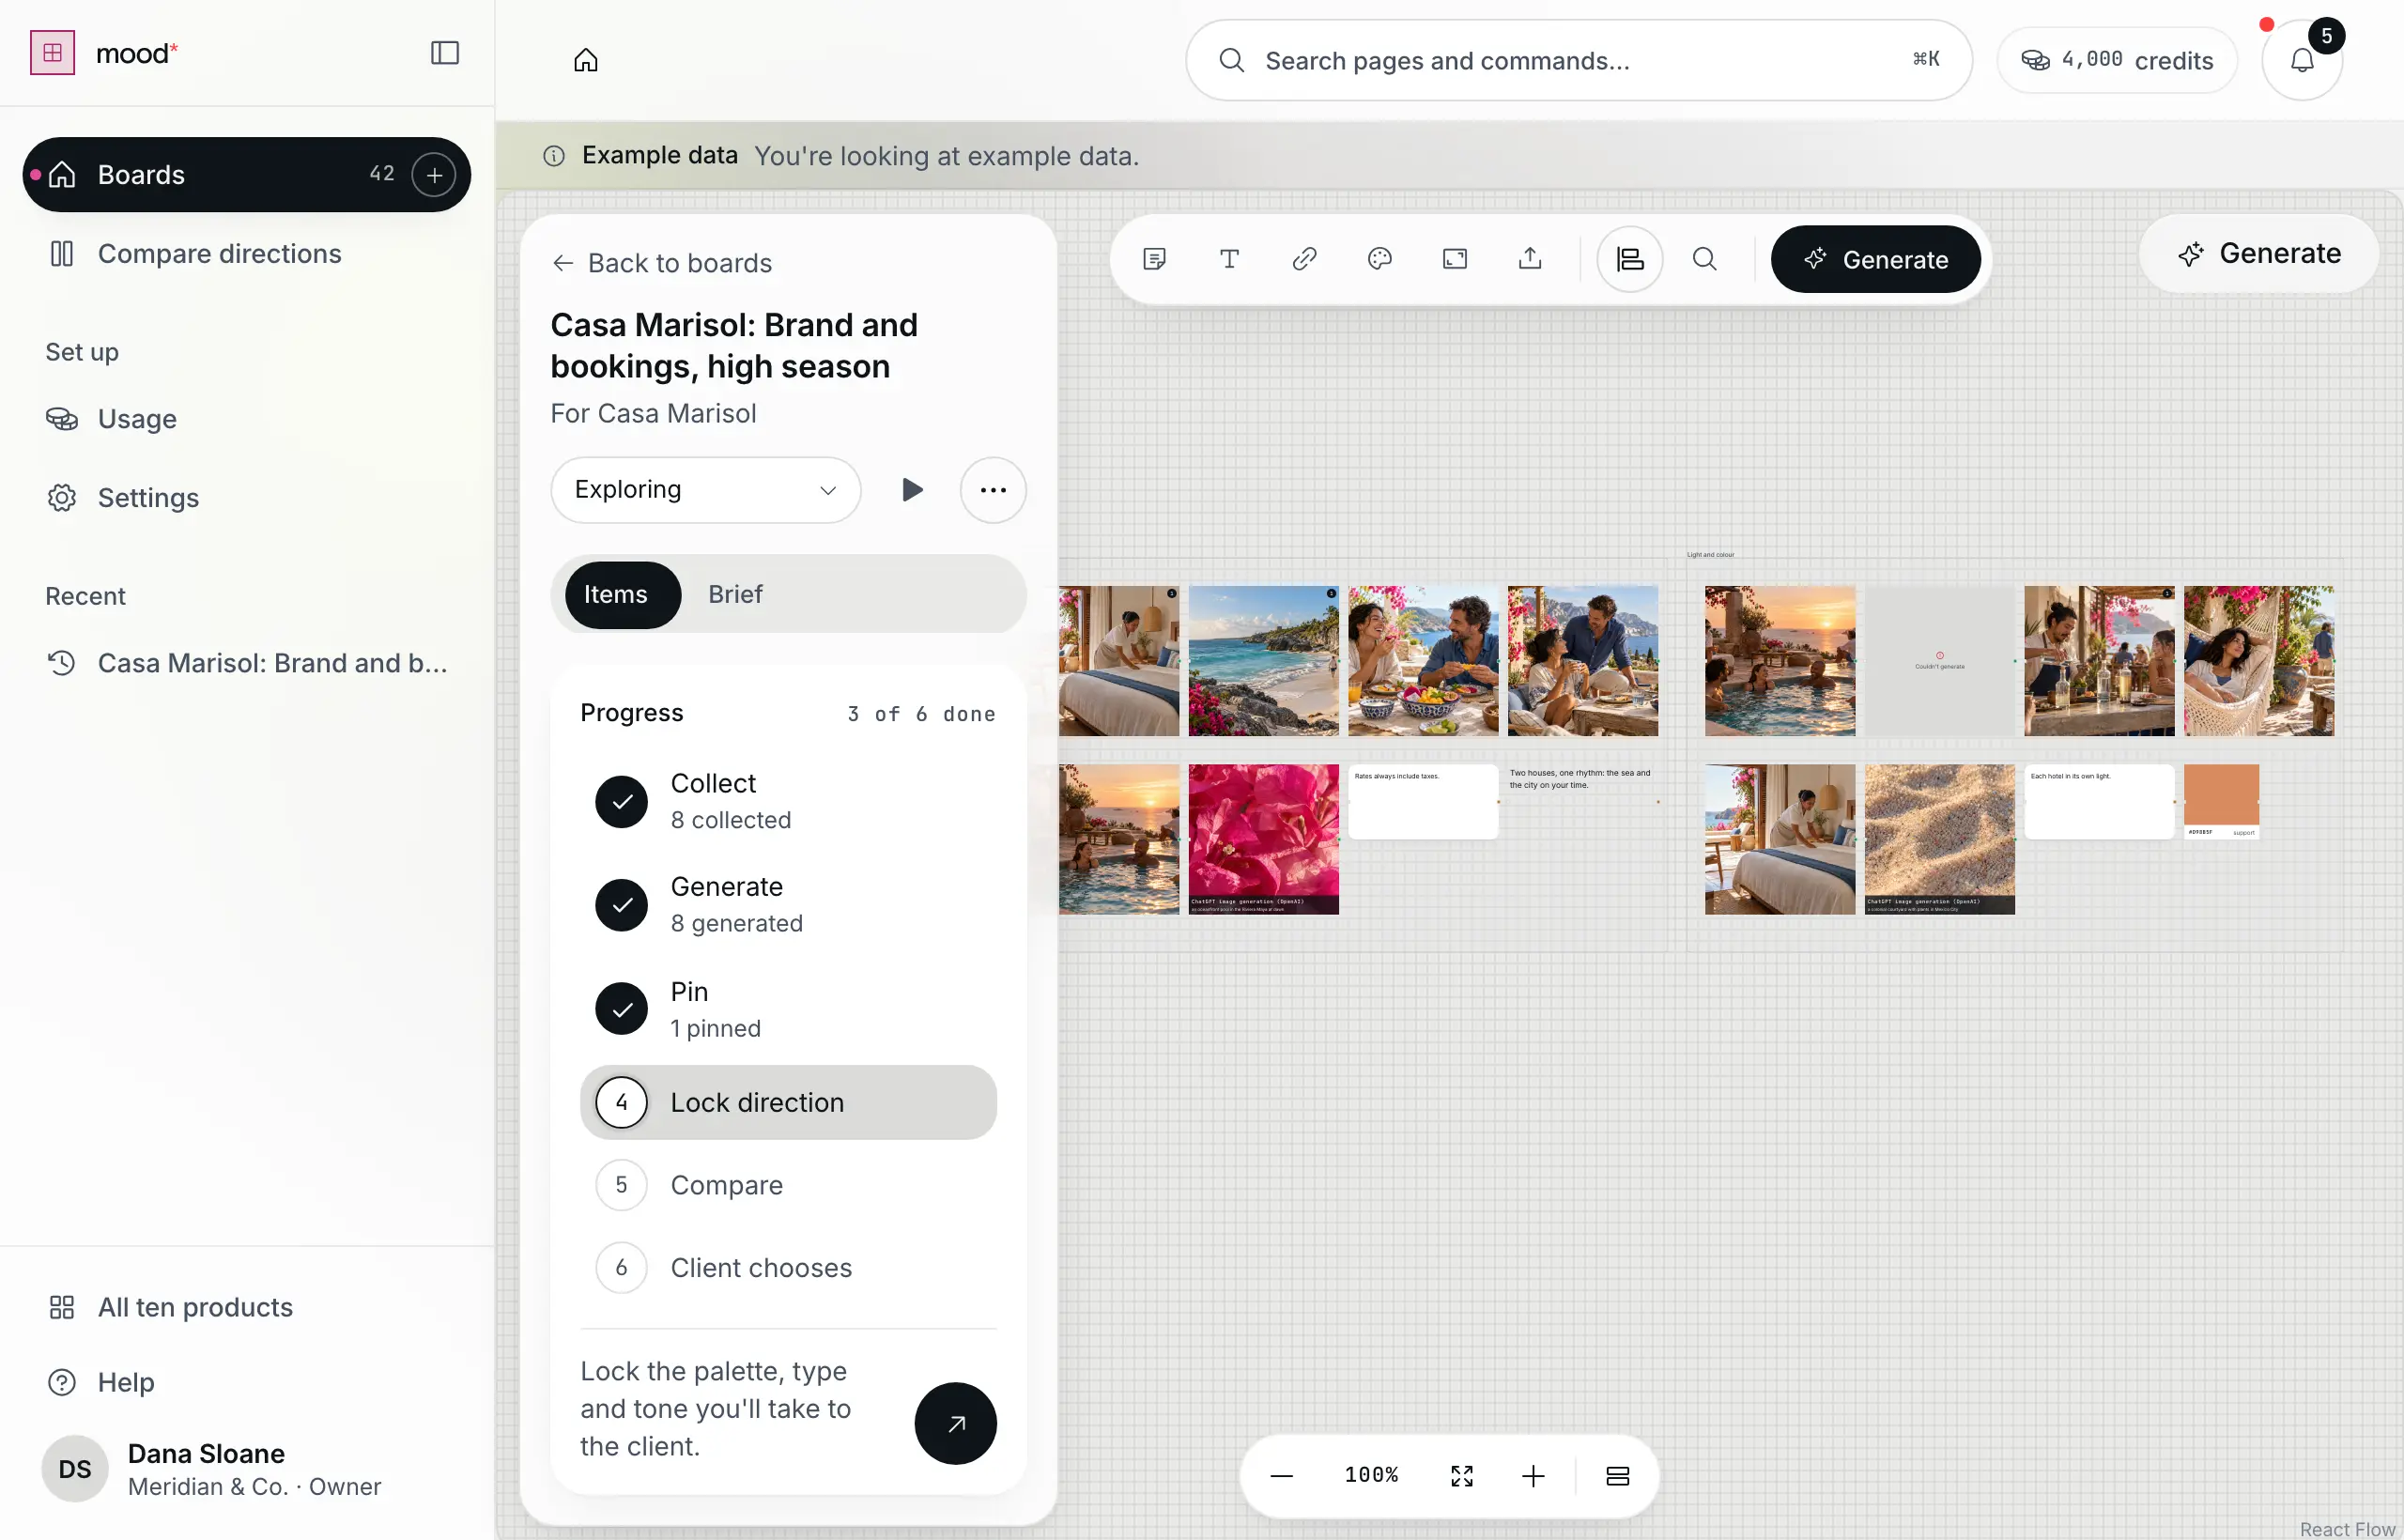Focus the search pages and commands field
The height and width of the screenshot is (1540, 2404).
coord(1578,60)
